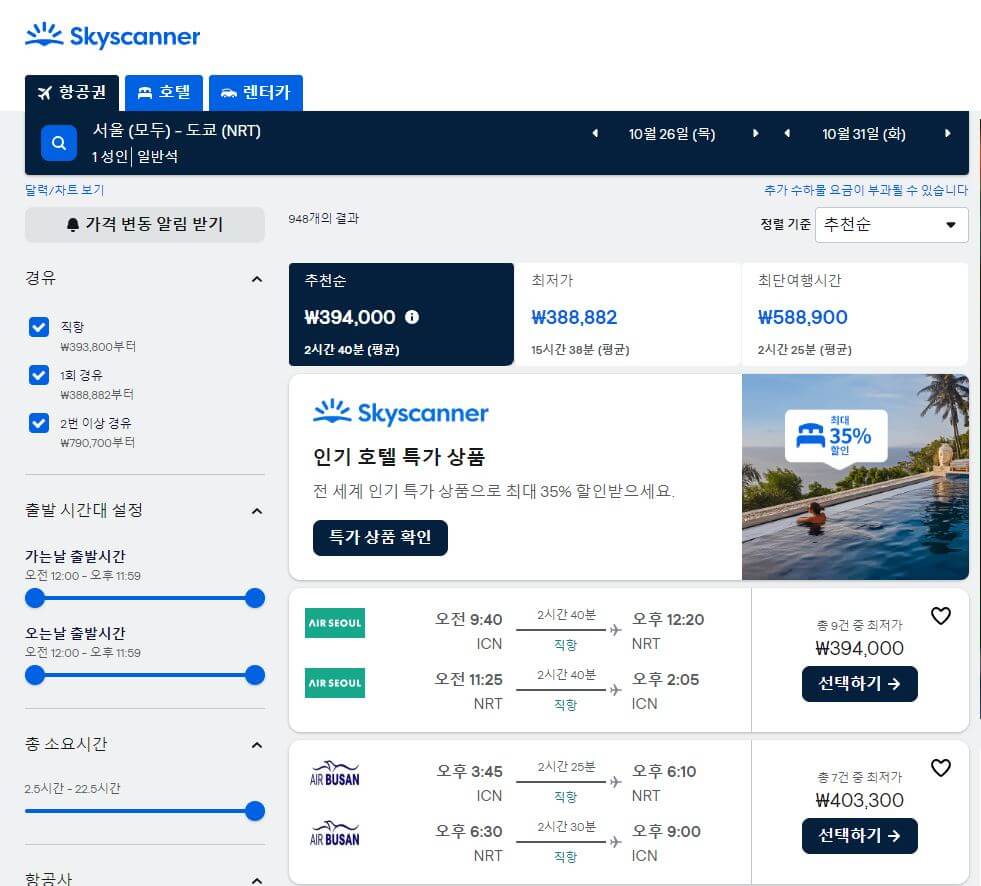Collapse the 출발 시간대 설정 section

click(x=257, y=511)
